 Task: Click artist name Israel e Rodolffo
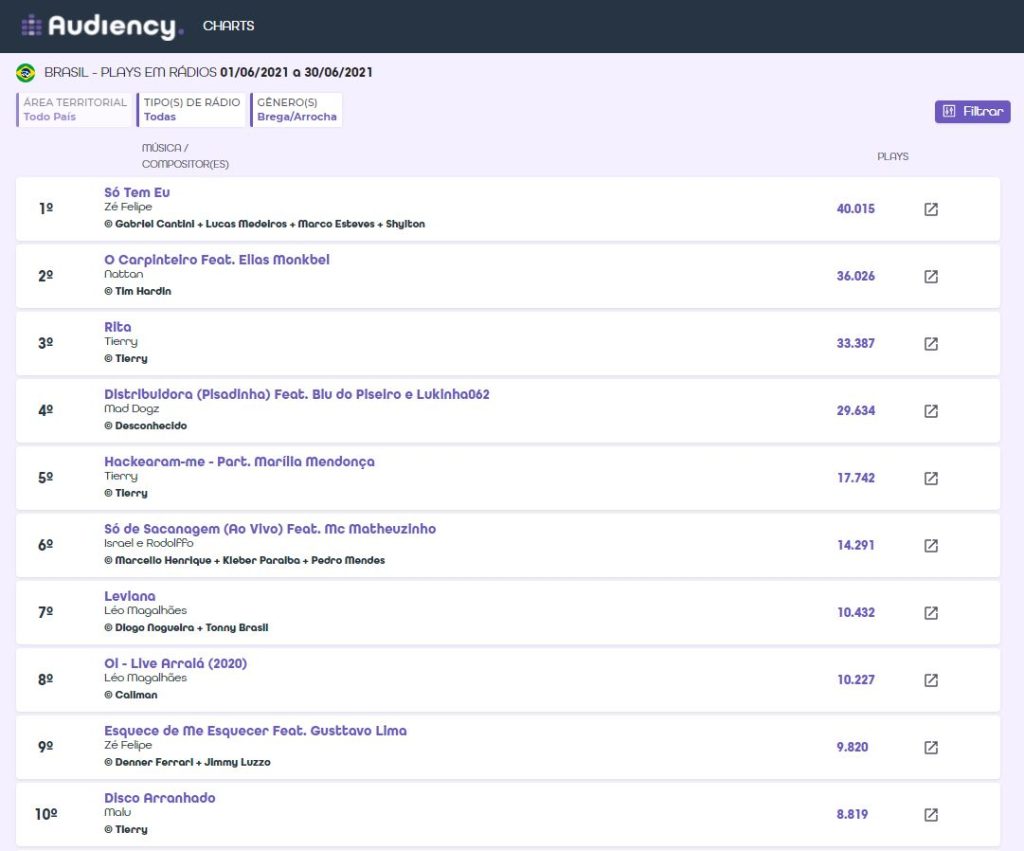point(148,543)
